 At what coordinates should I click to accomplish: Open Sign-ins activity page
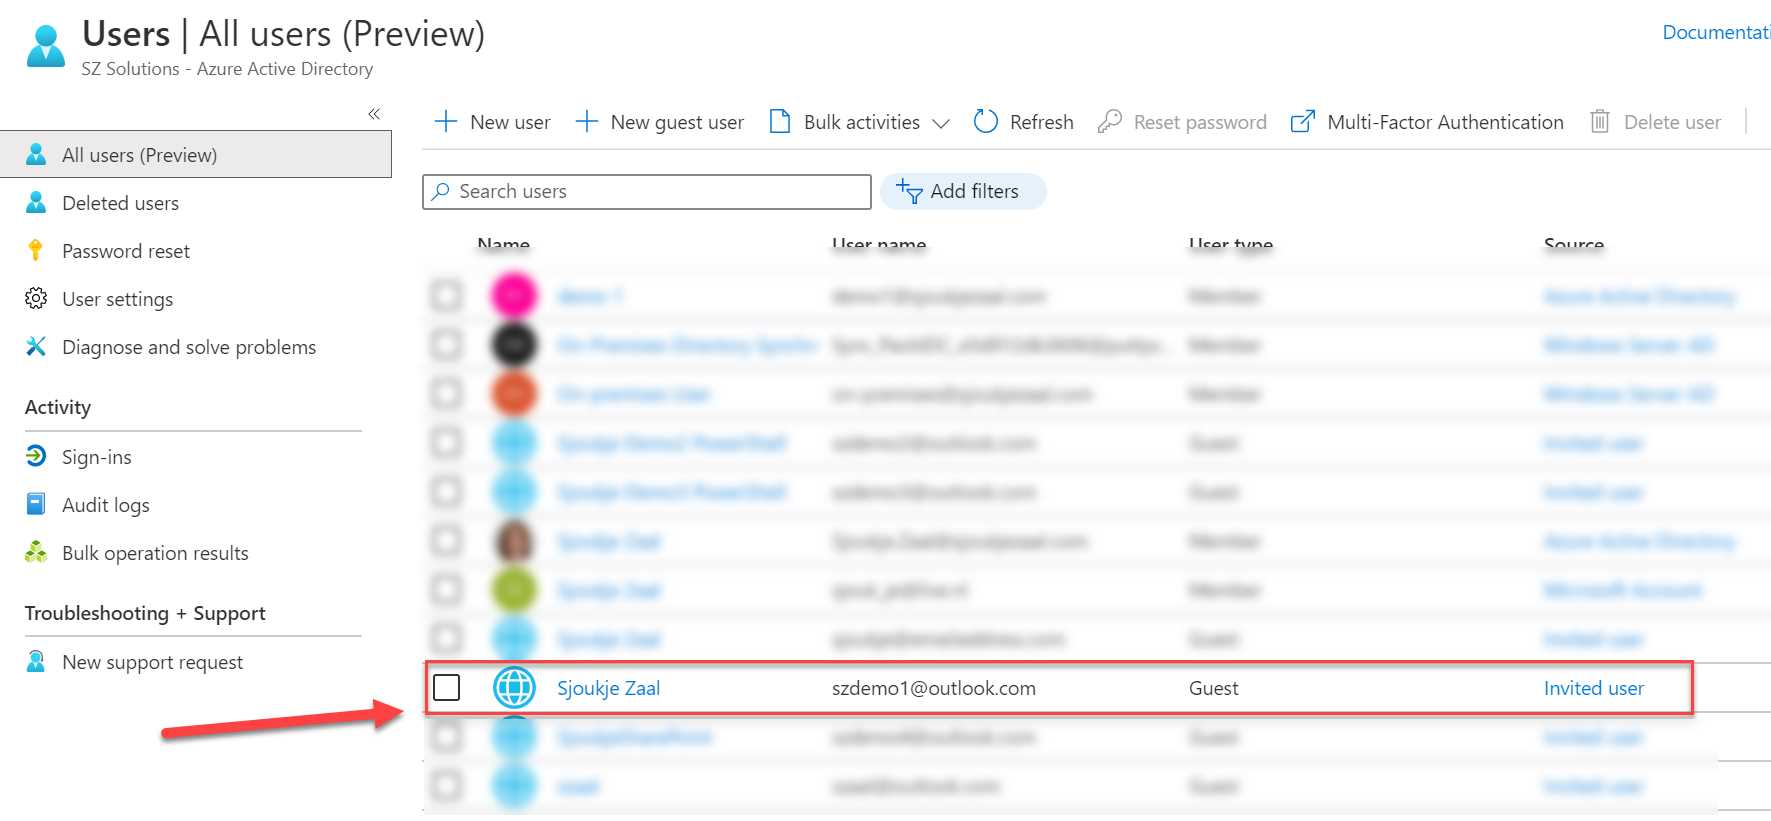point(97,457)
